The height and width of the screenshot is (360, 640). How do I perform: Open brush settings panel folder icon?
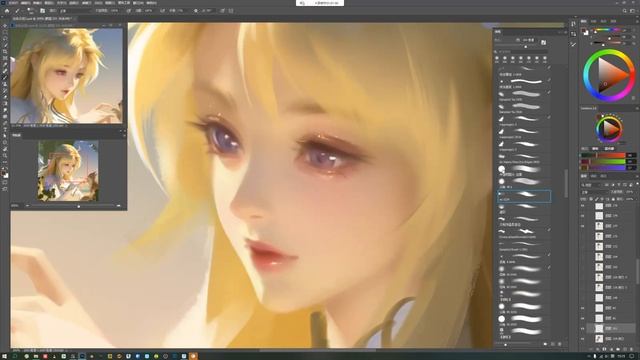tap(42, 11)
